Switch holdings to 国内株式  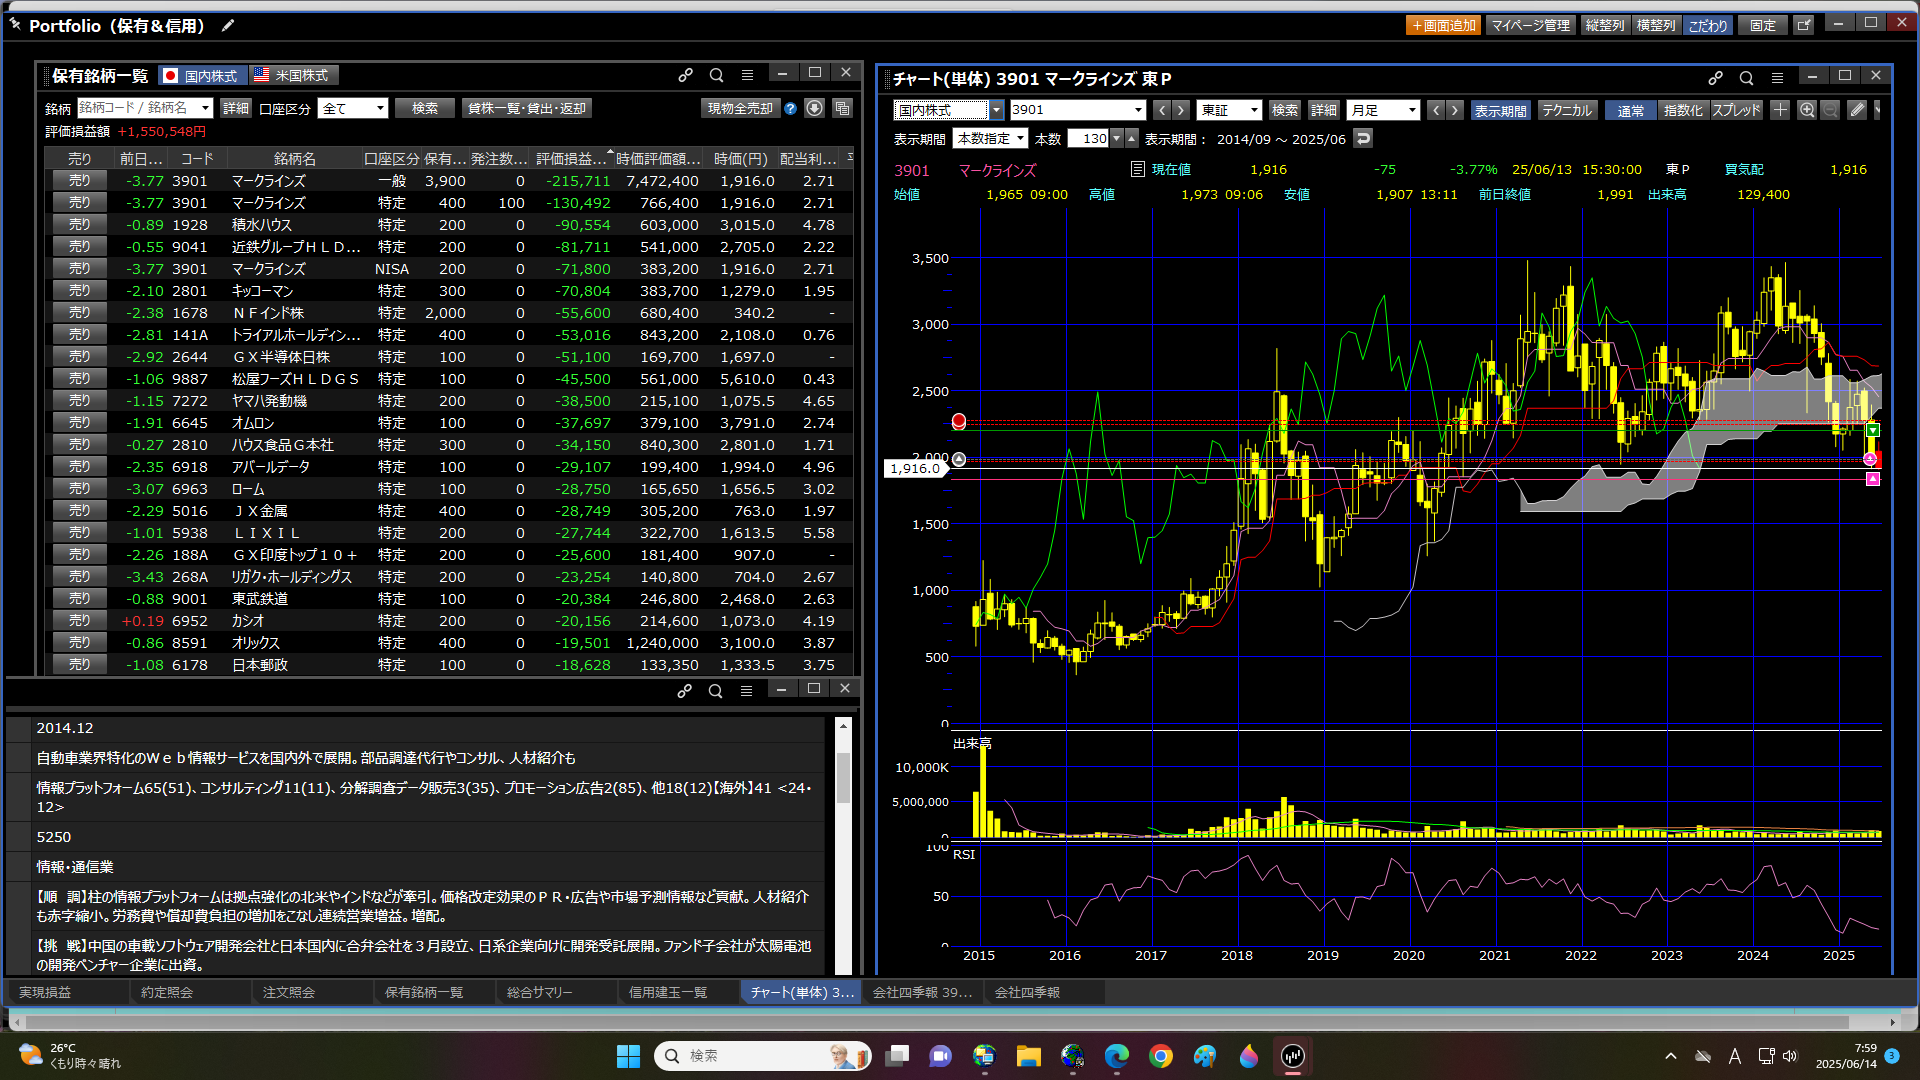click(x=203, y=75)
